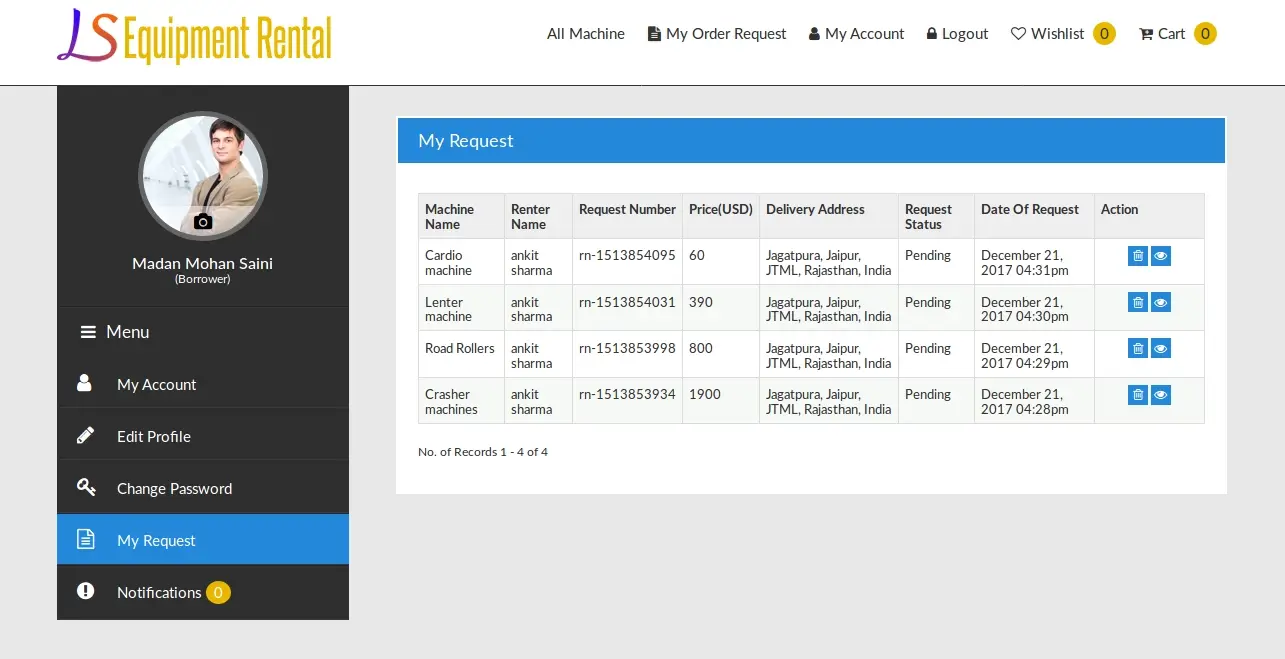Open Cart from the header
The width and height of the screenshot is (1285, 659).
click(1162, 34)
